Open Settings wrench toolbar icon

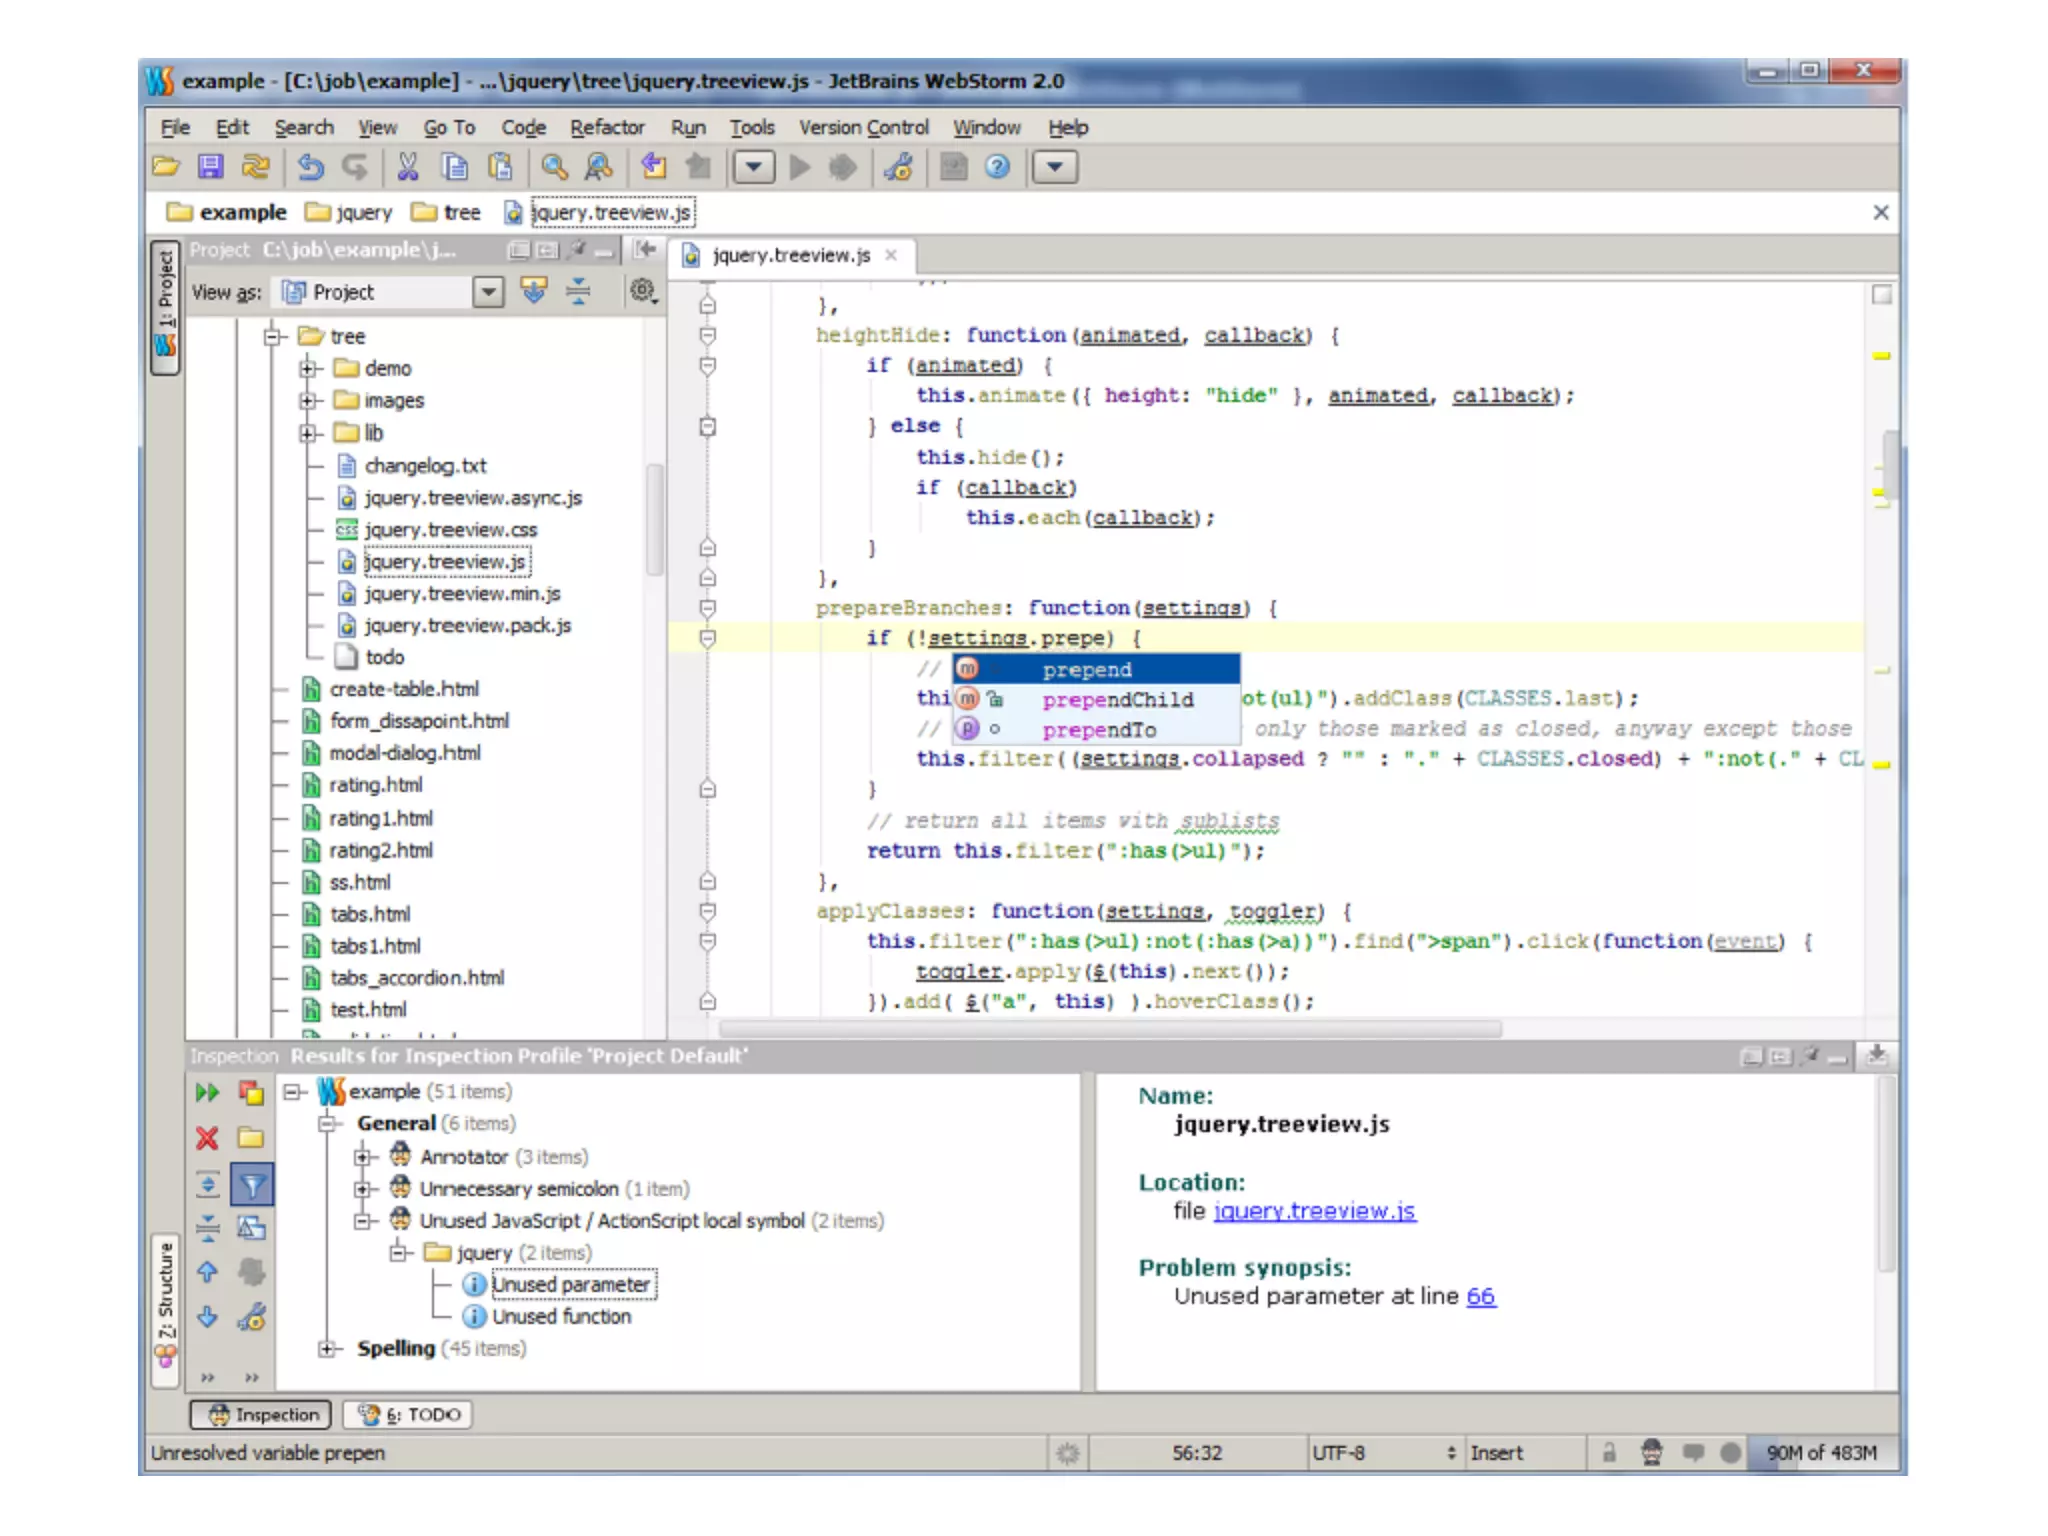point(897,167)
